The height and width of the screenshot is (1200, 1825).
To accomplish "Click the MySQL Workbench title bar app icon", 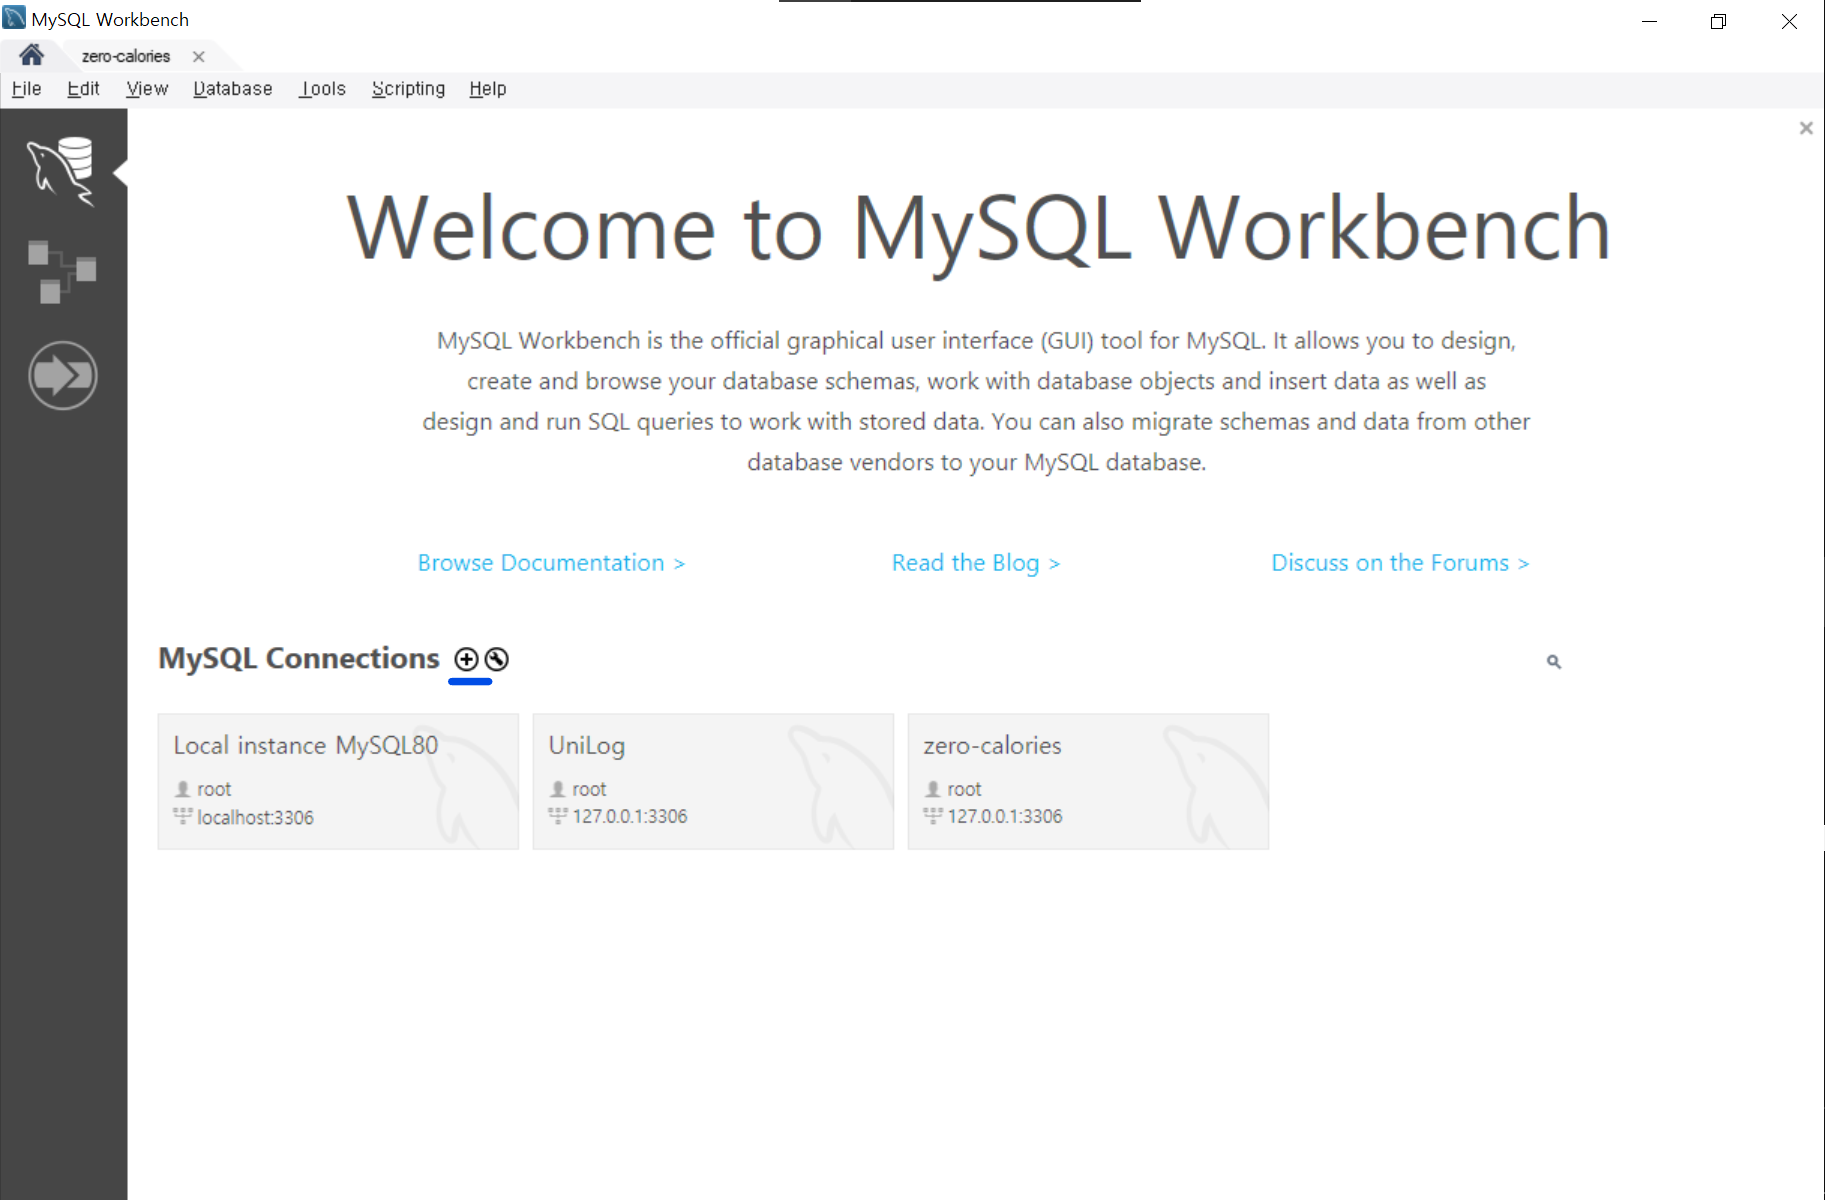I will [x=14, y=18].
